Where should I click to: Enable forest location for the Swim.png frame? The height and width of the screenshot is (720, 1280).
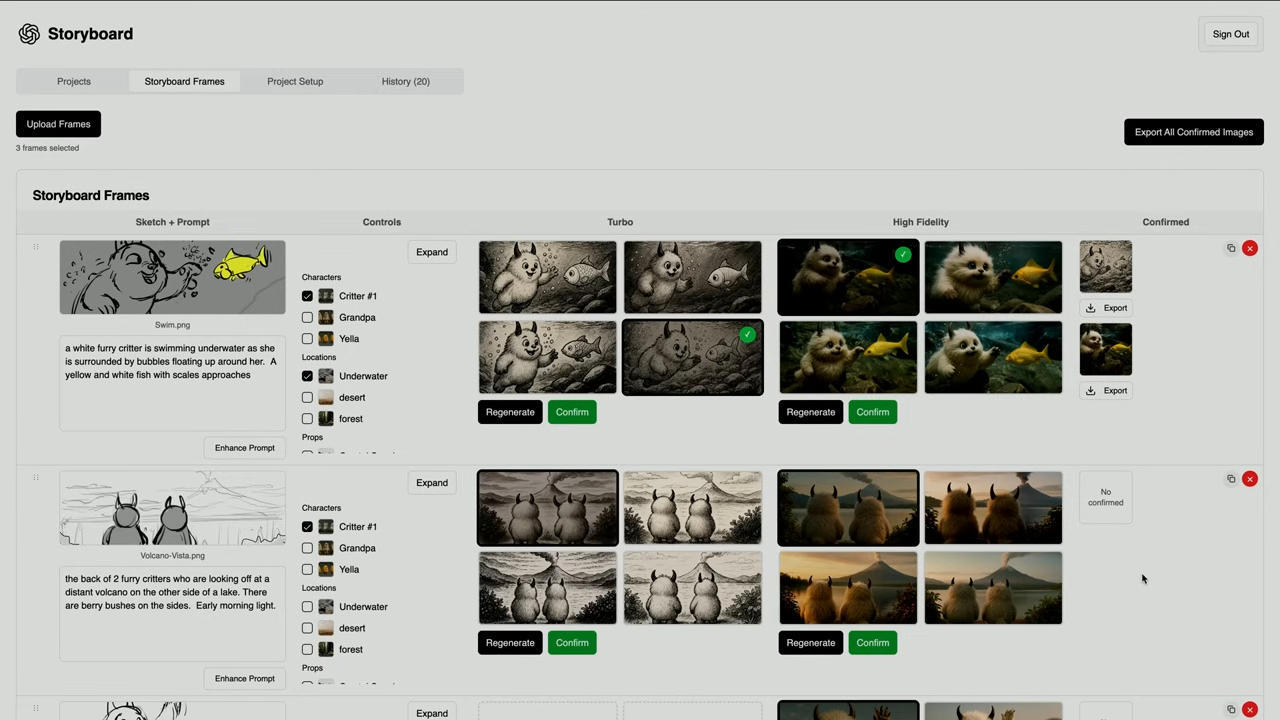point(307,419)
